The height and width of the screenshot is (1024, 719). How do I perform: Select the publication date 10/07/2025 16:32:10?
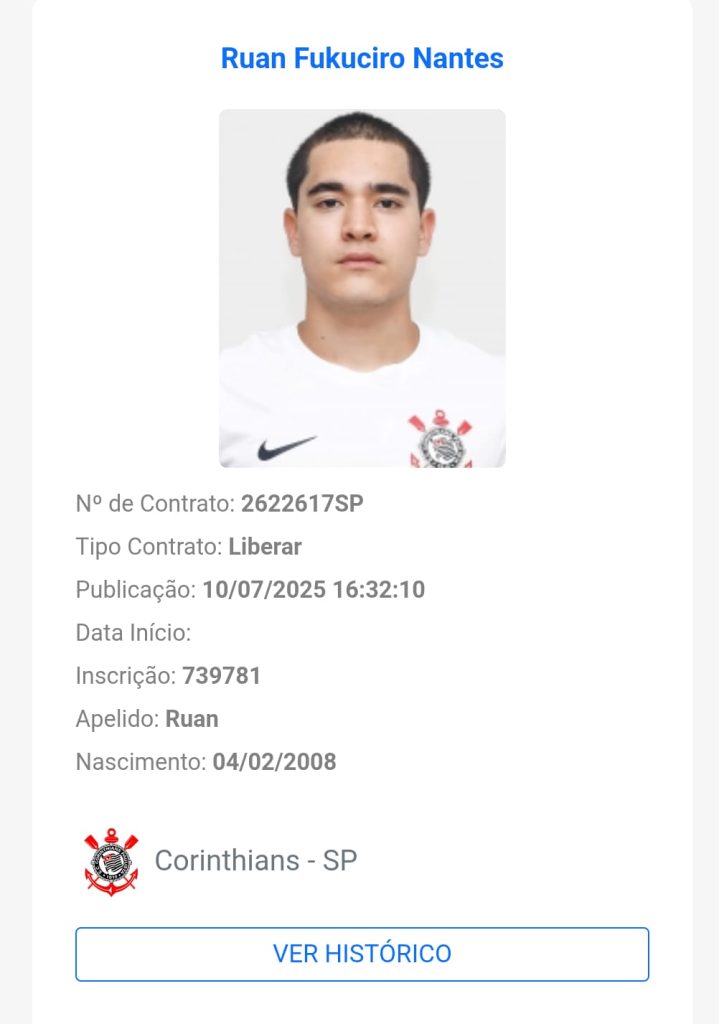(x=313, y=590)
